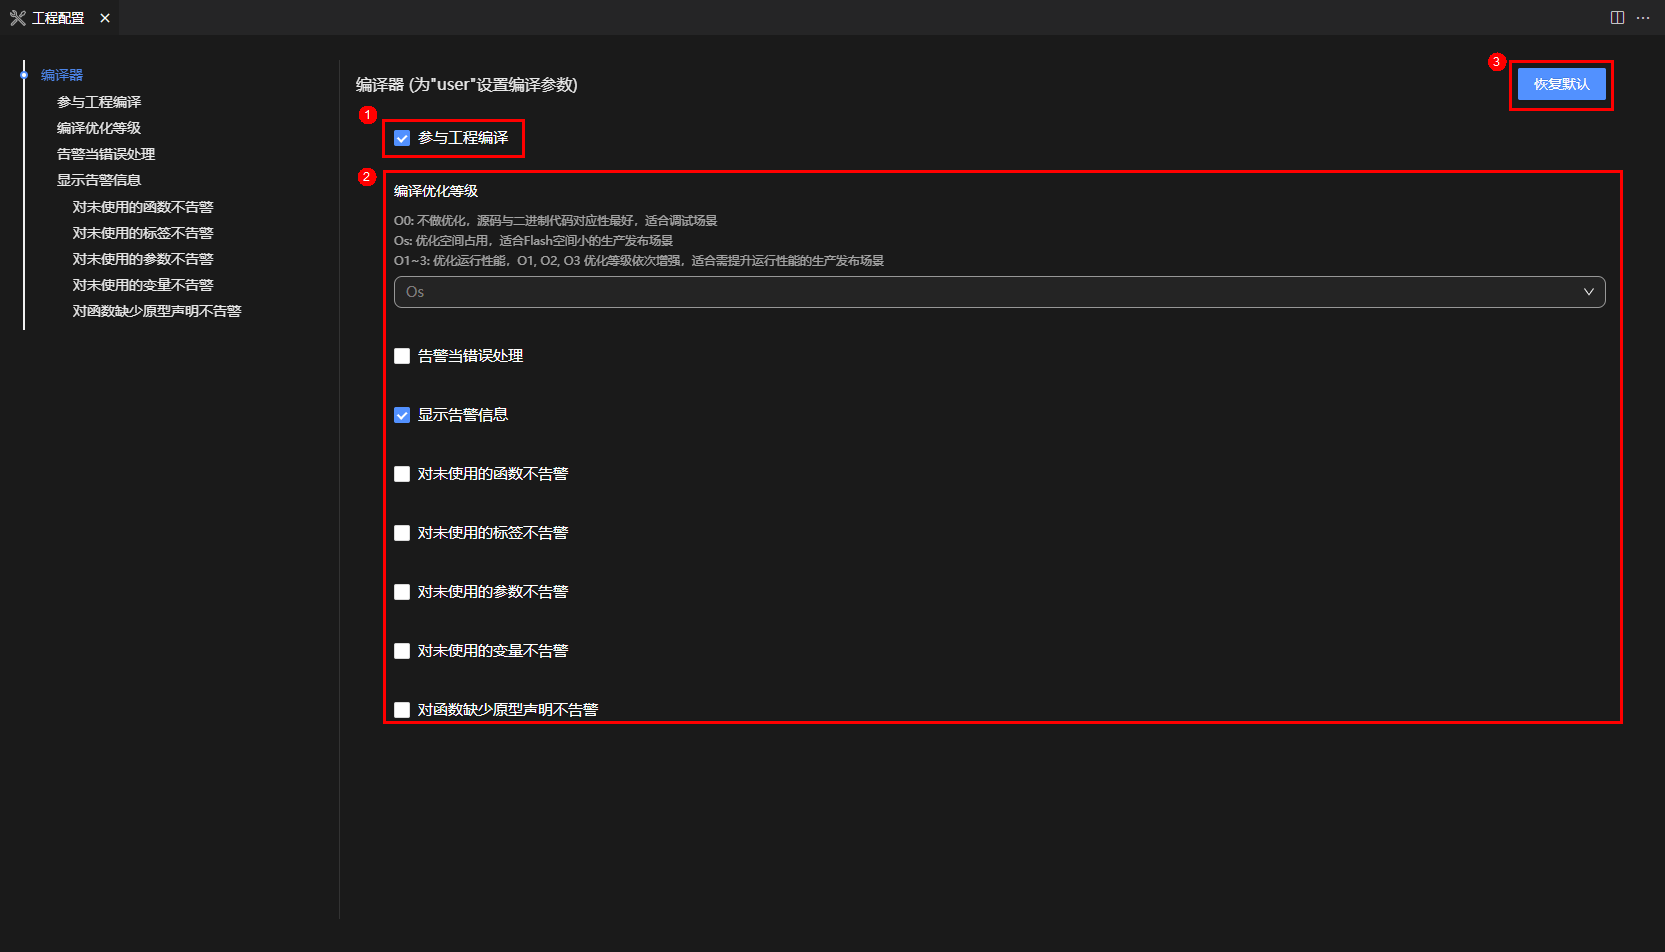Uncheck the 参与工程编译 checkbox
The width and height of the screenshot is (1665, 952).
(402, 138)
